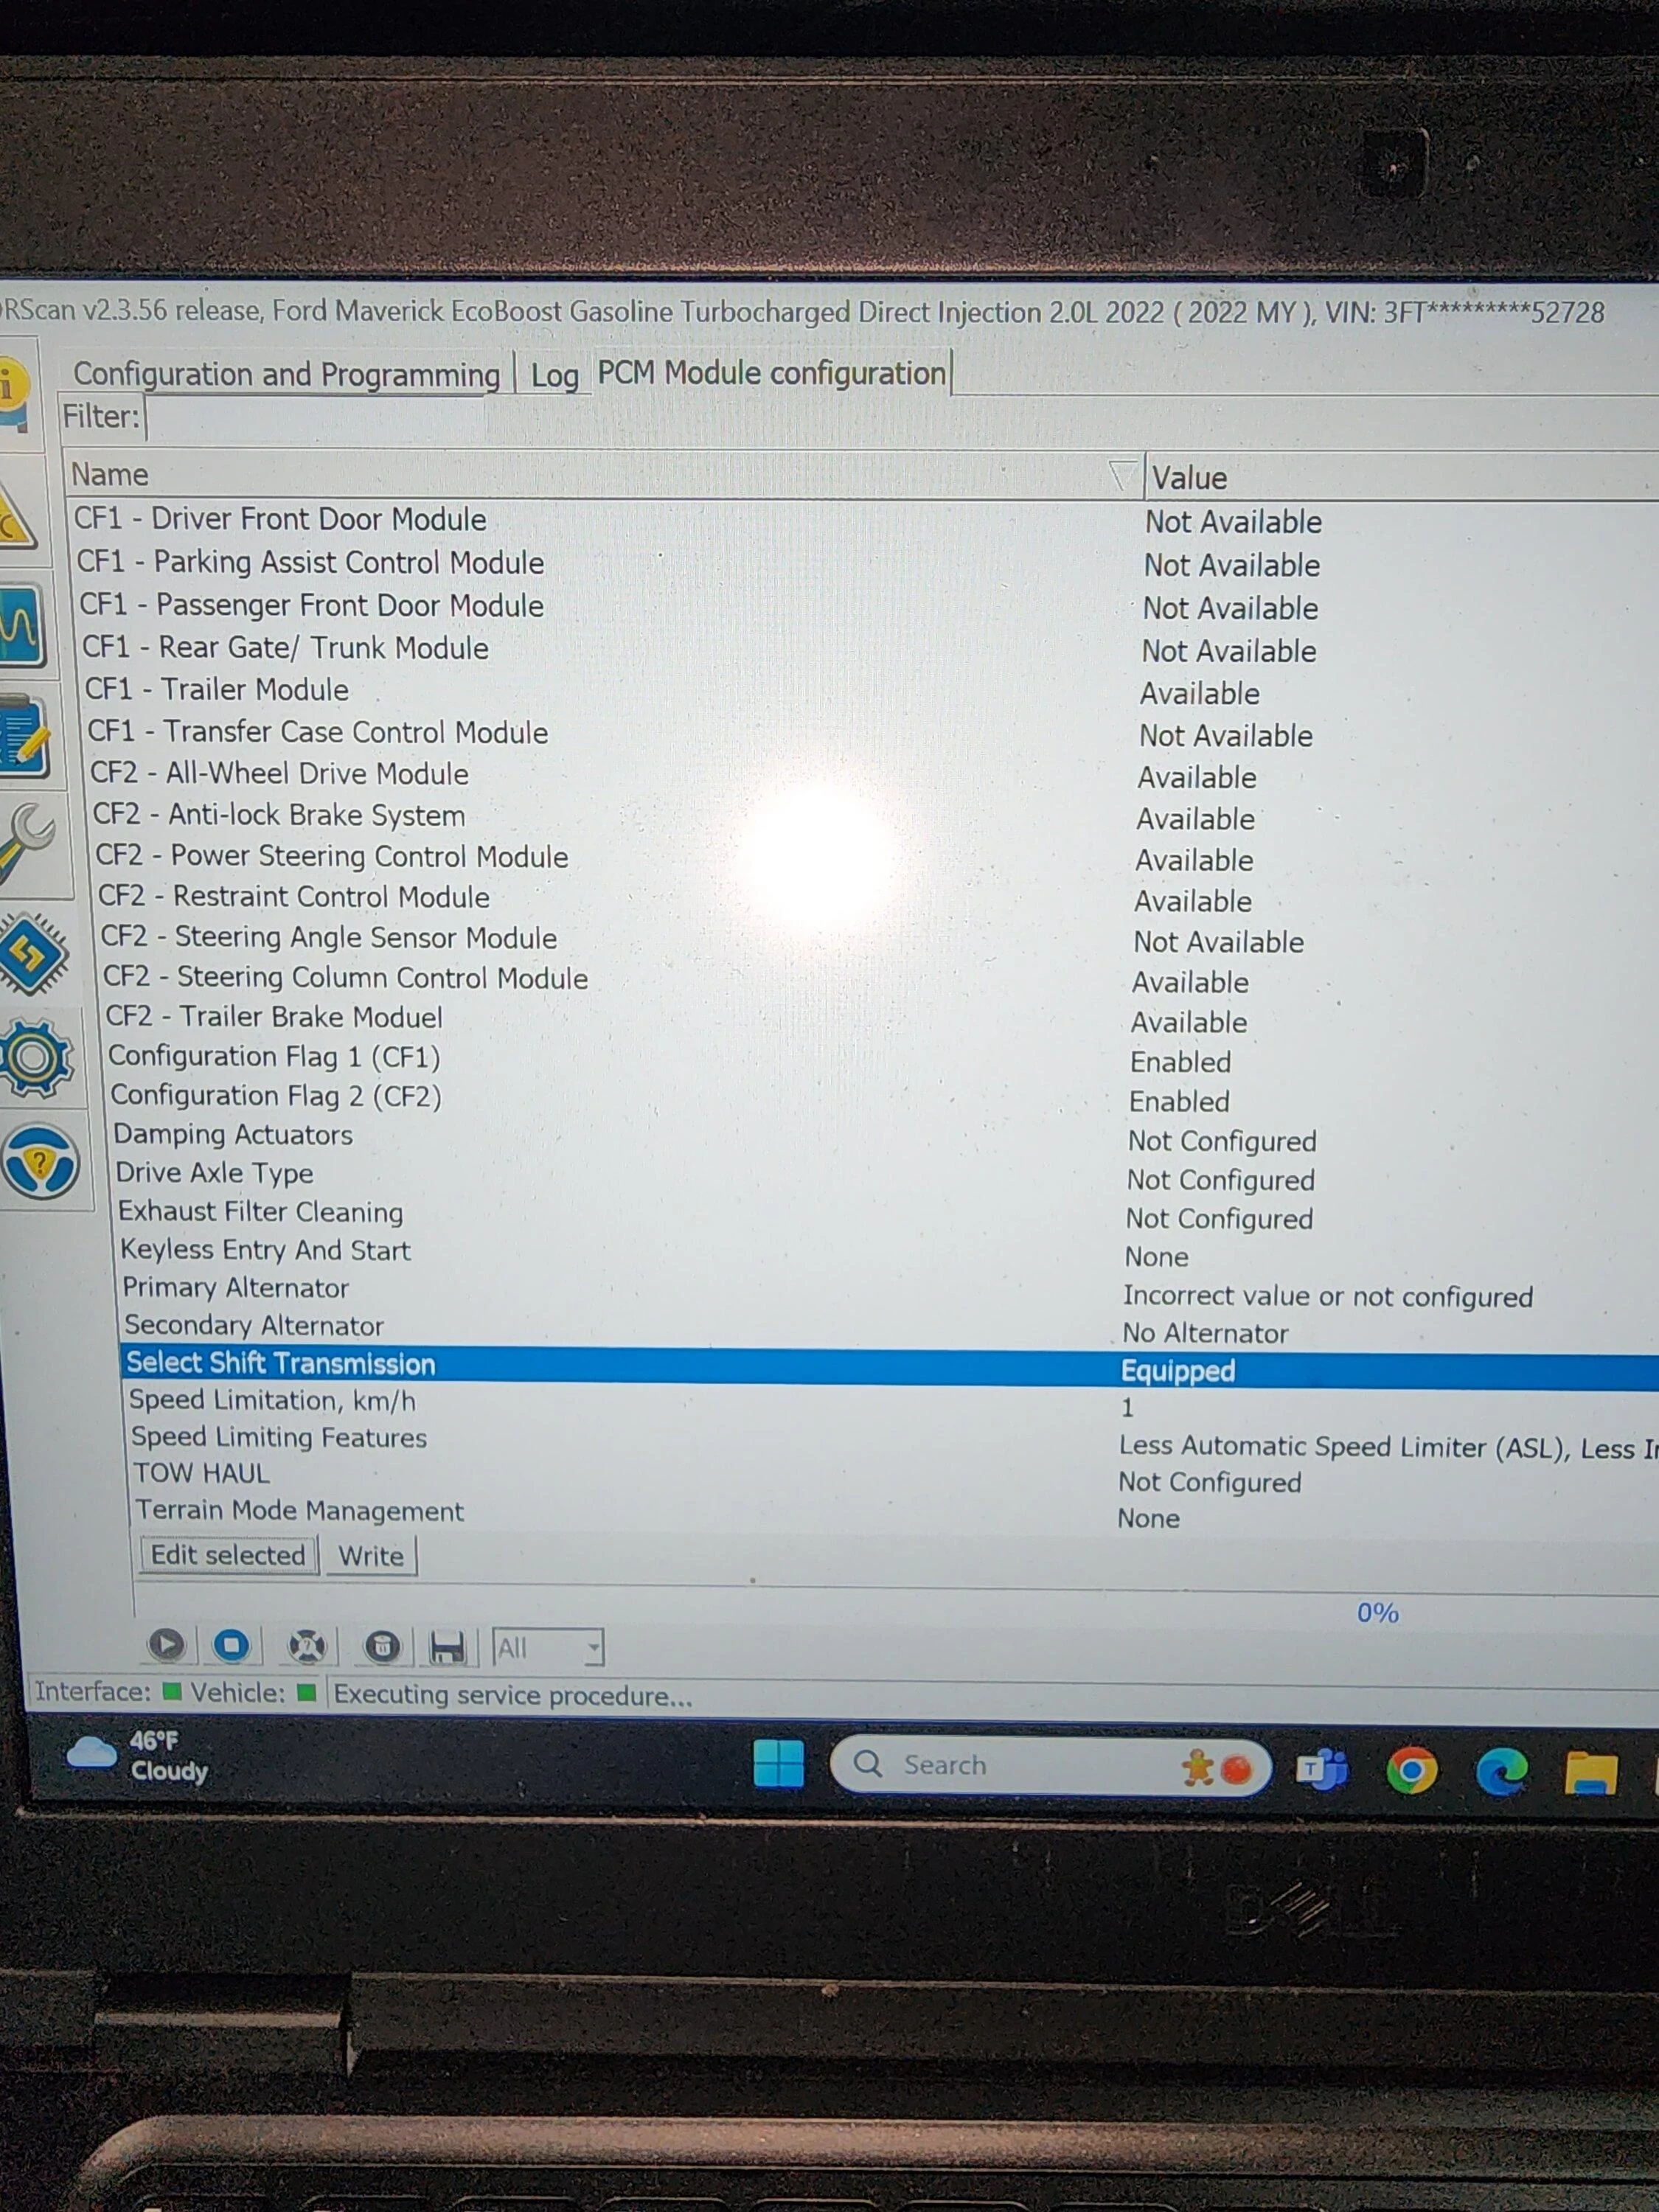Open the Windows Start menu
Image resolution: width=1659 pixels, height=2212 pixels.
click(x=778, y=1763)
